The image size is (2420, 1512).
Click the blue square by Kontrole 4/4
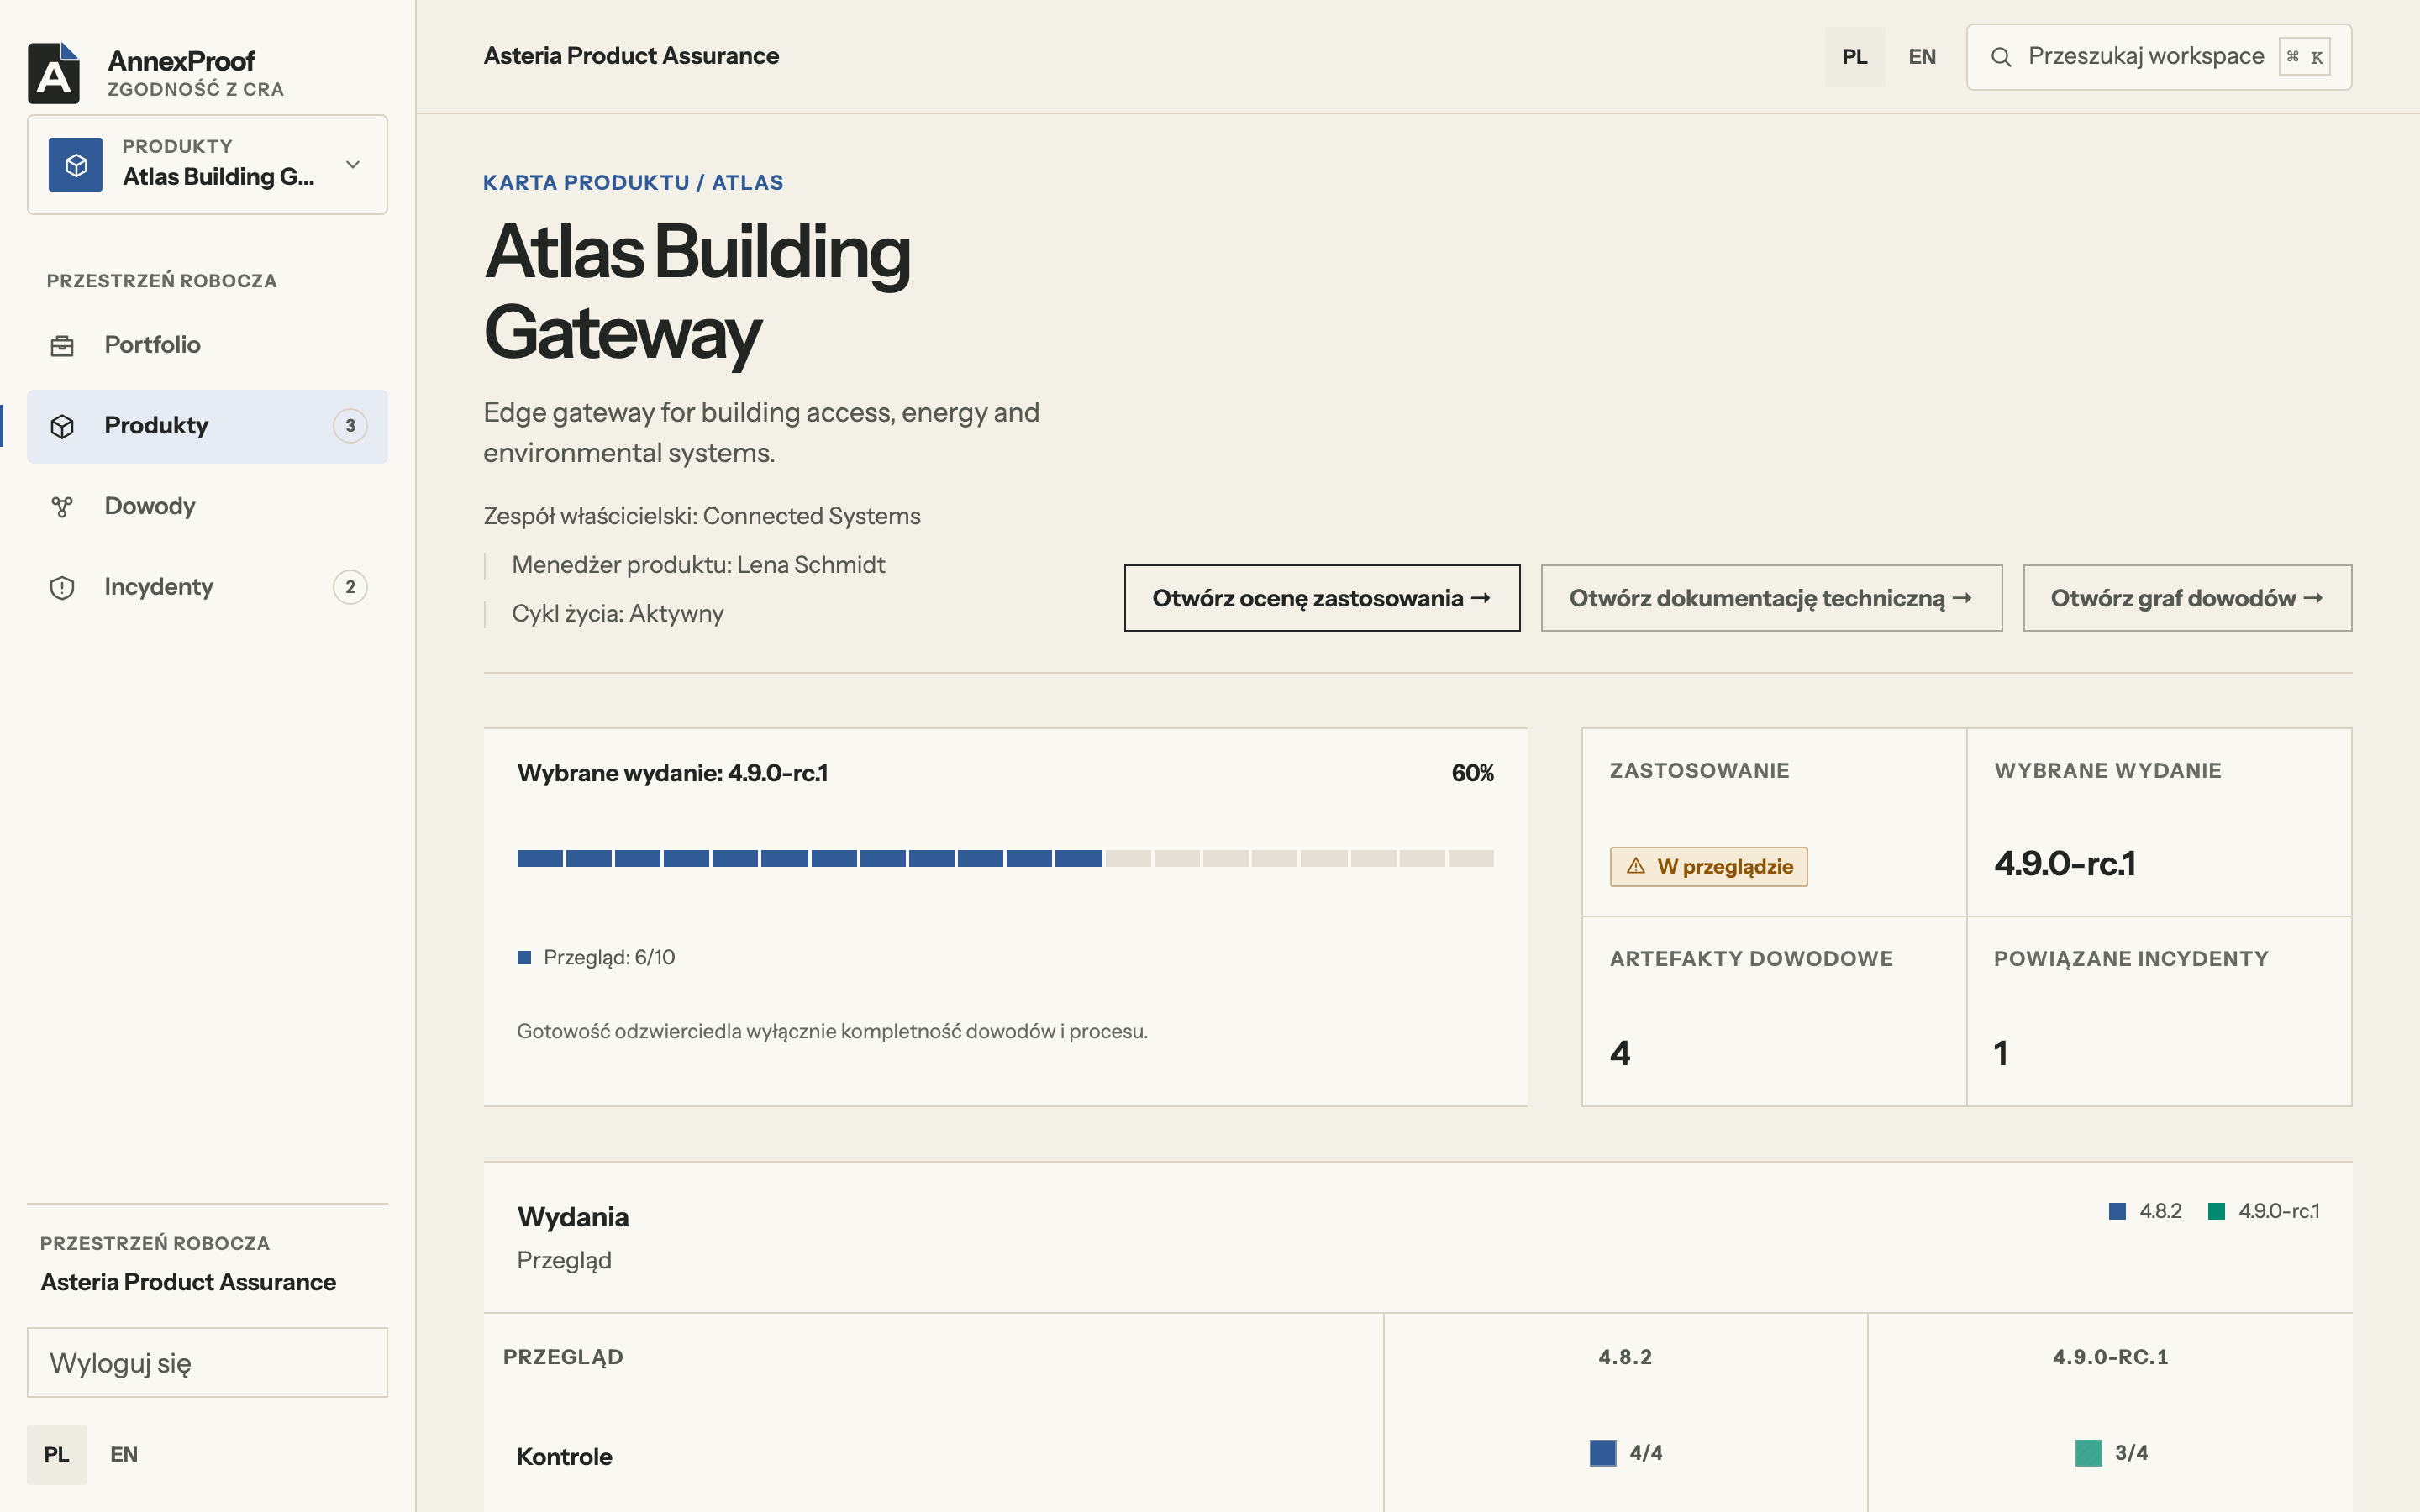1603,1453
